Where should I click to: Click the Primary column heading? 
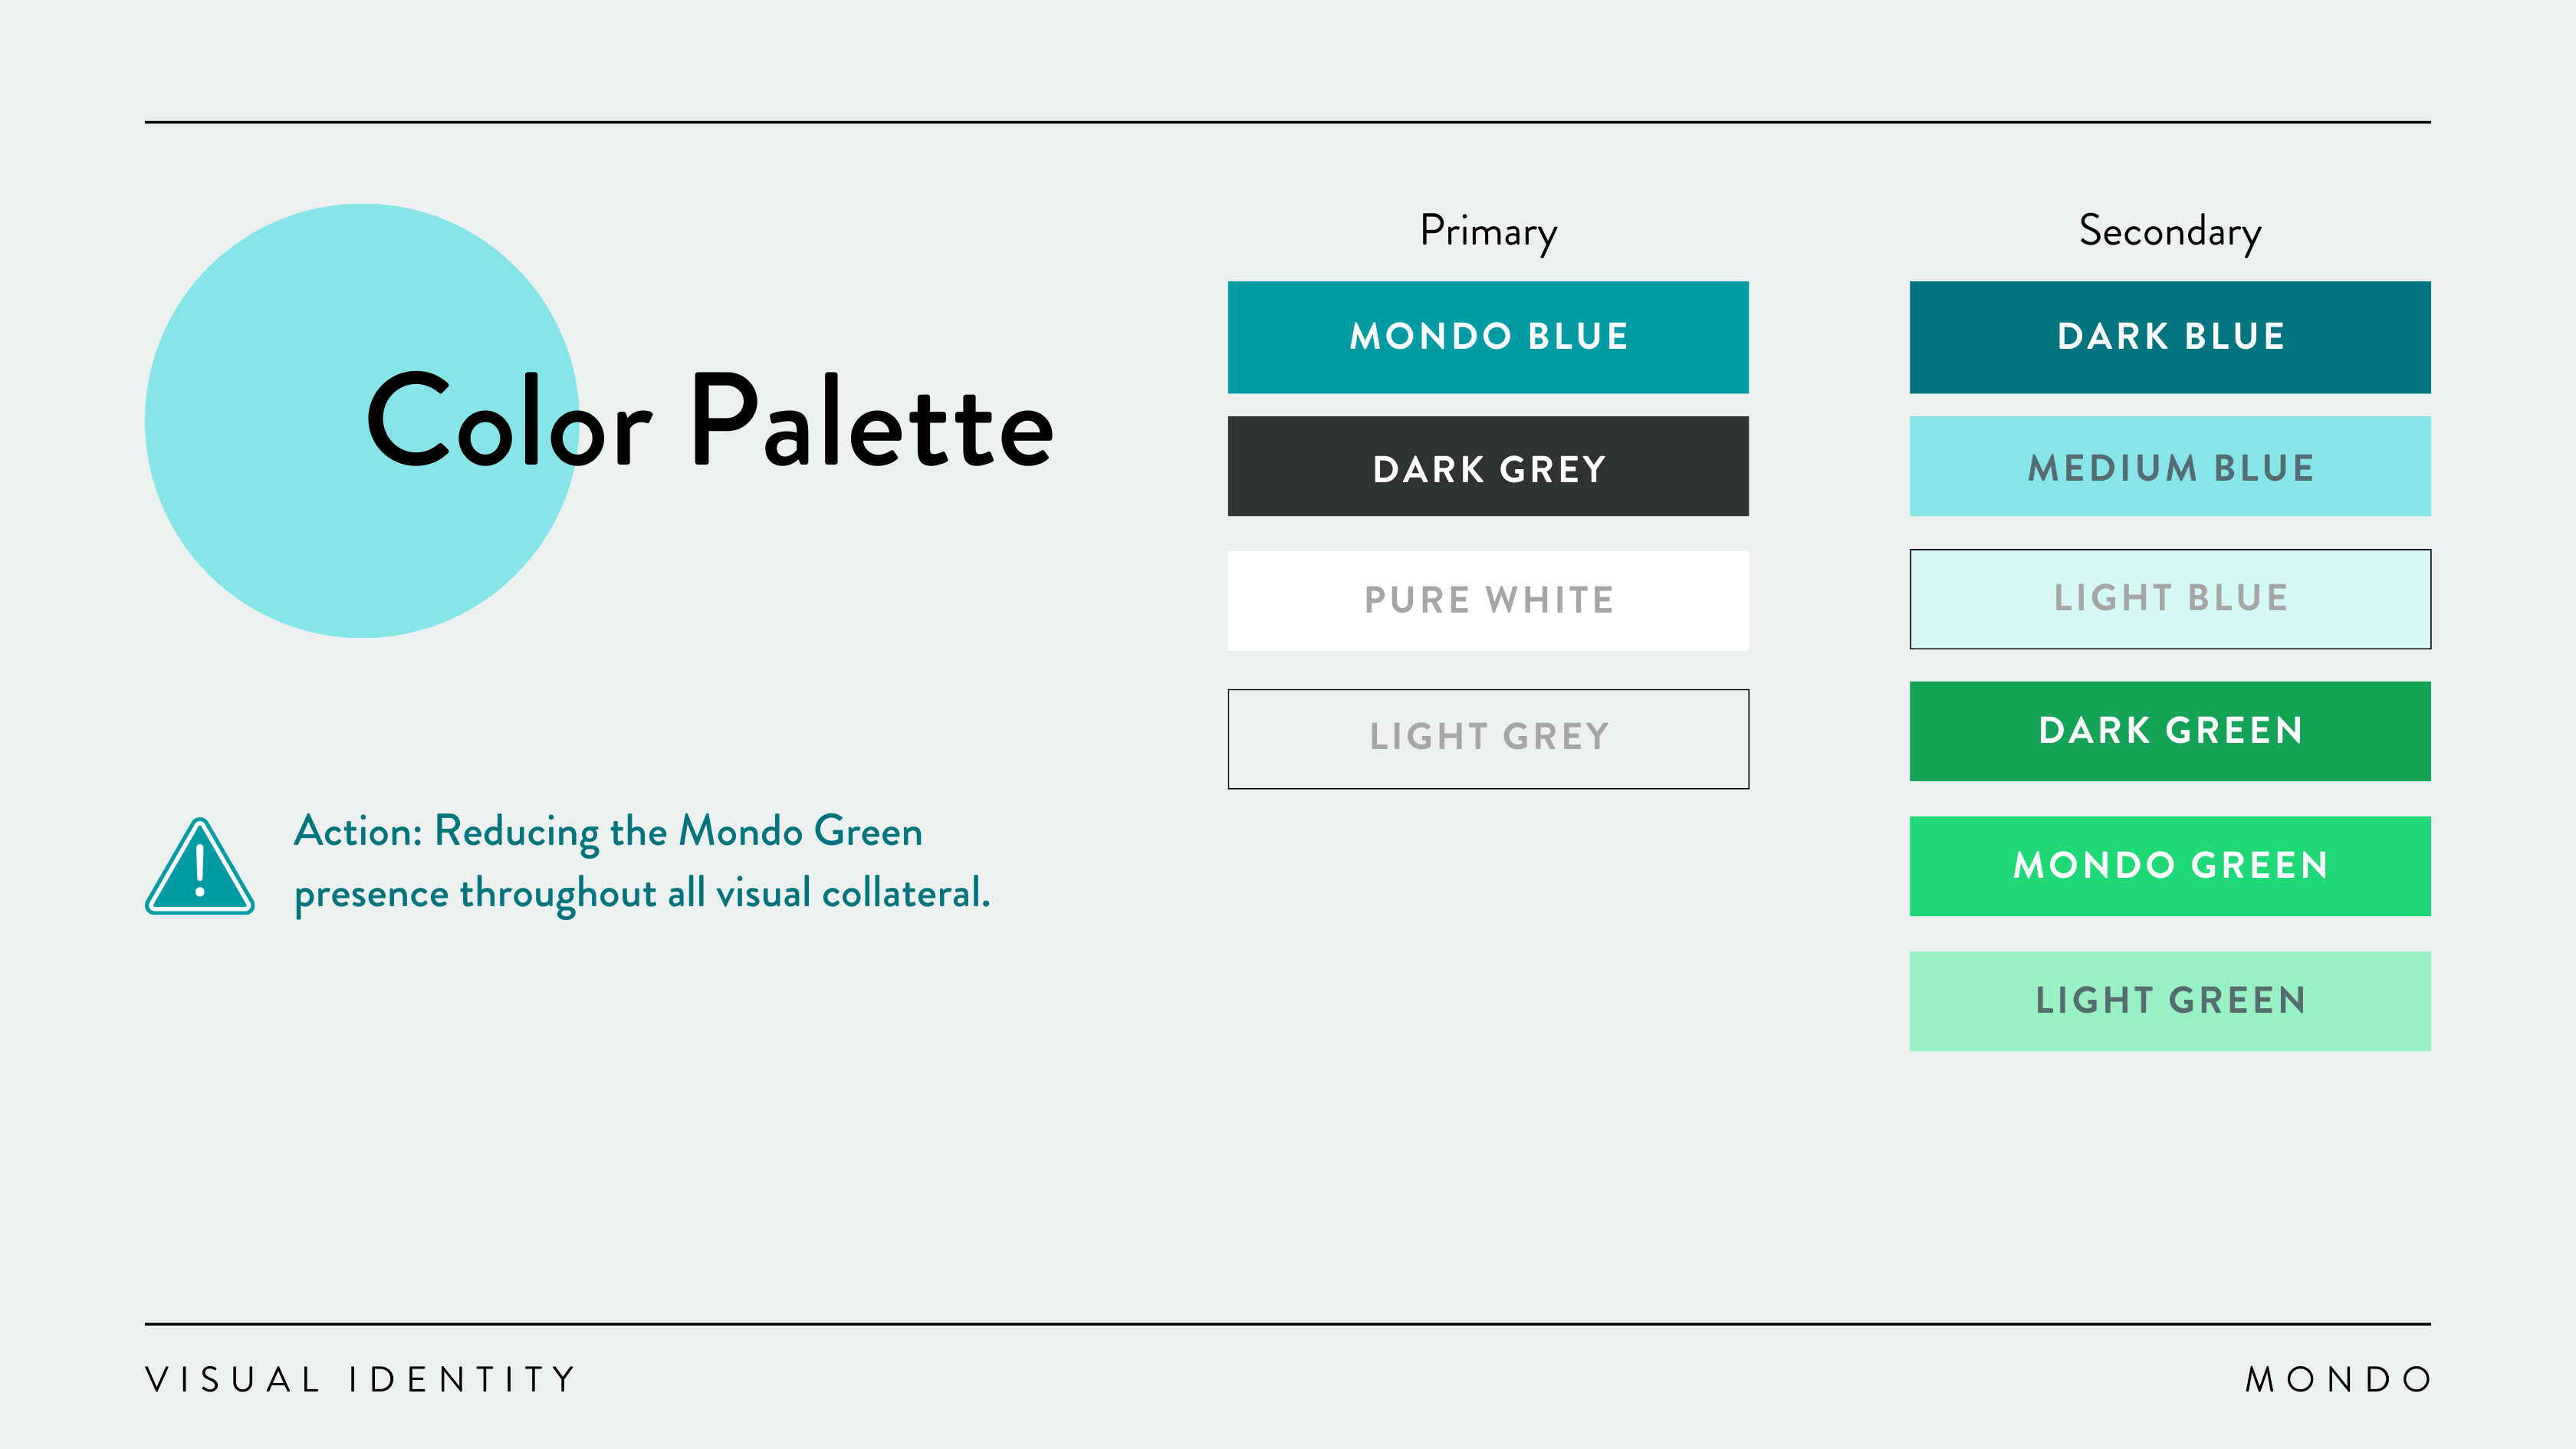click(x=1488, y=232)
